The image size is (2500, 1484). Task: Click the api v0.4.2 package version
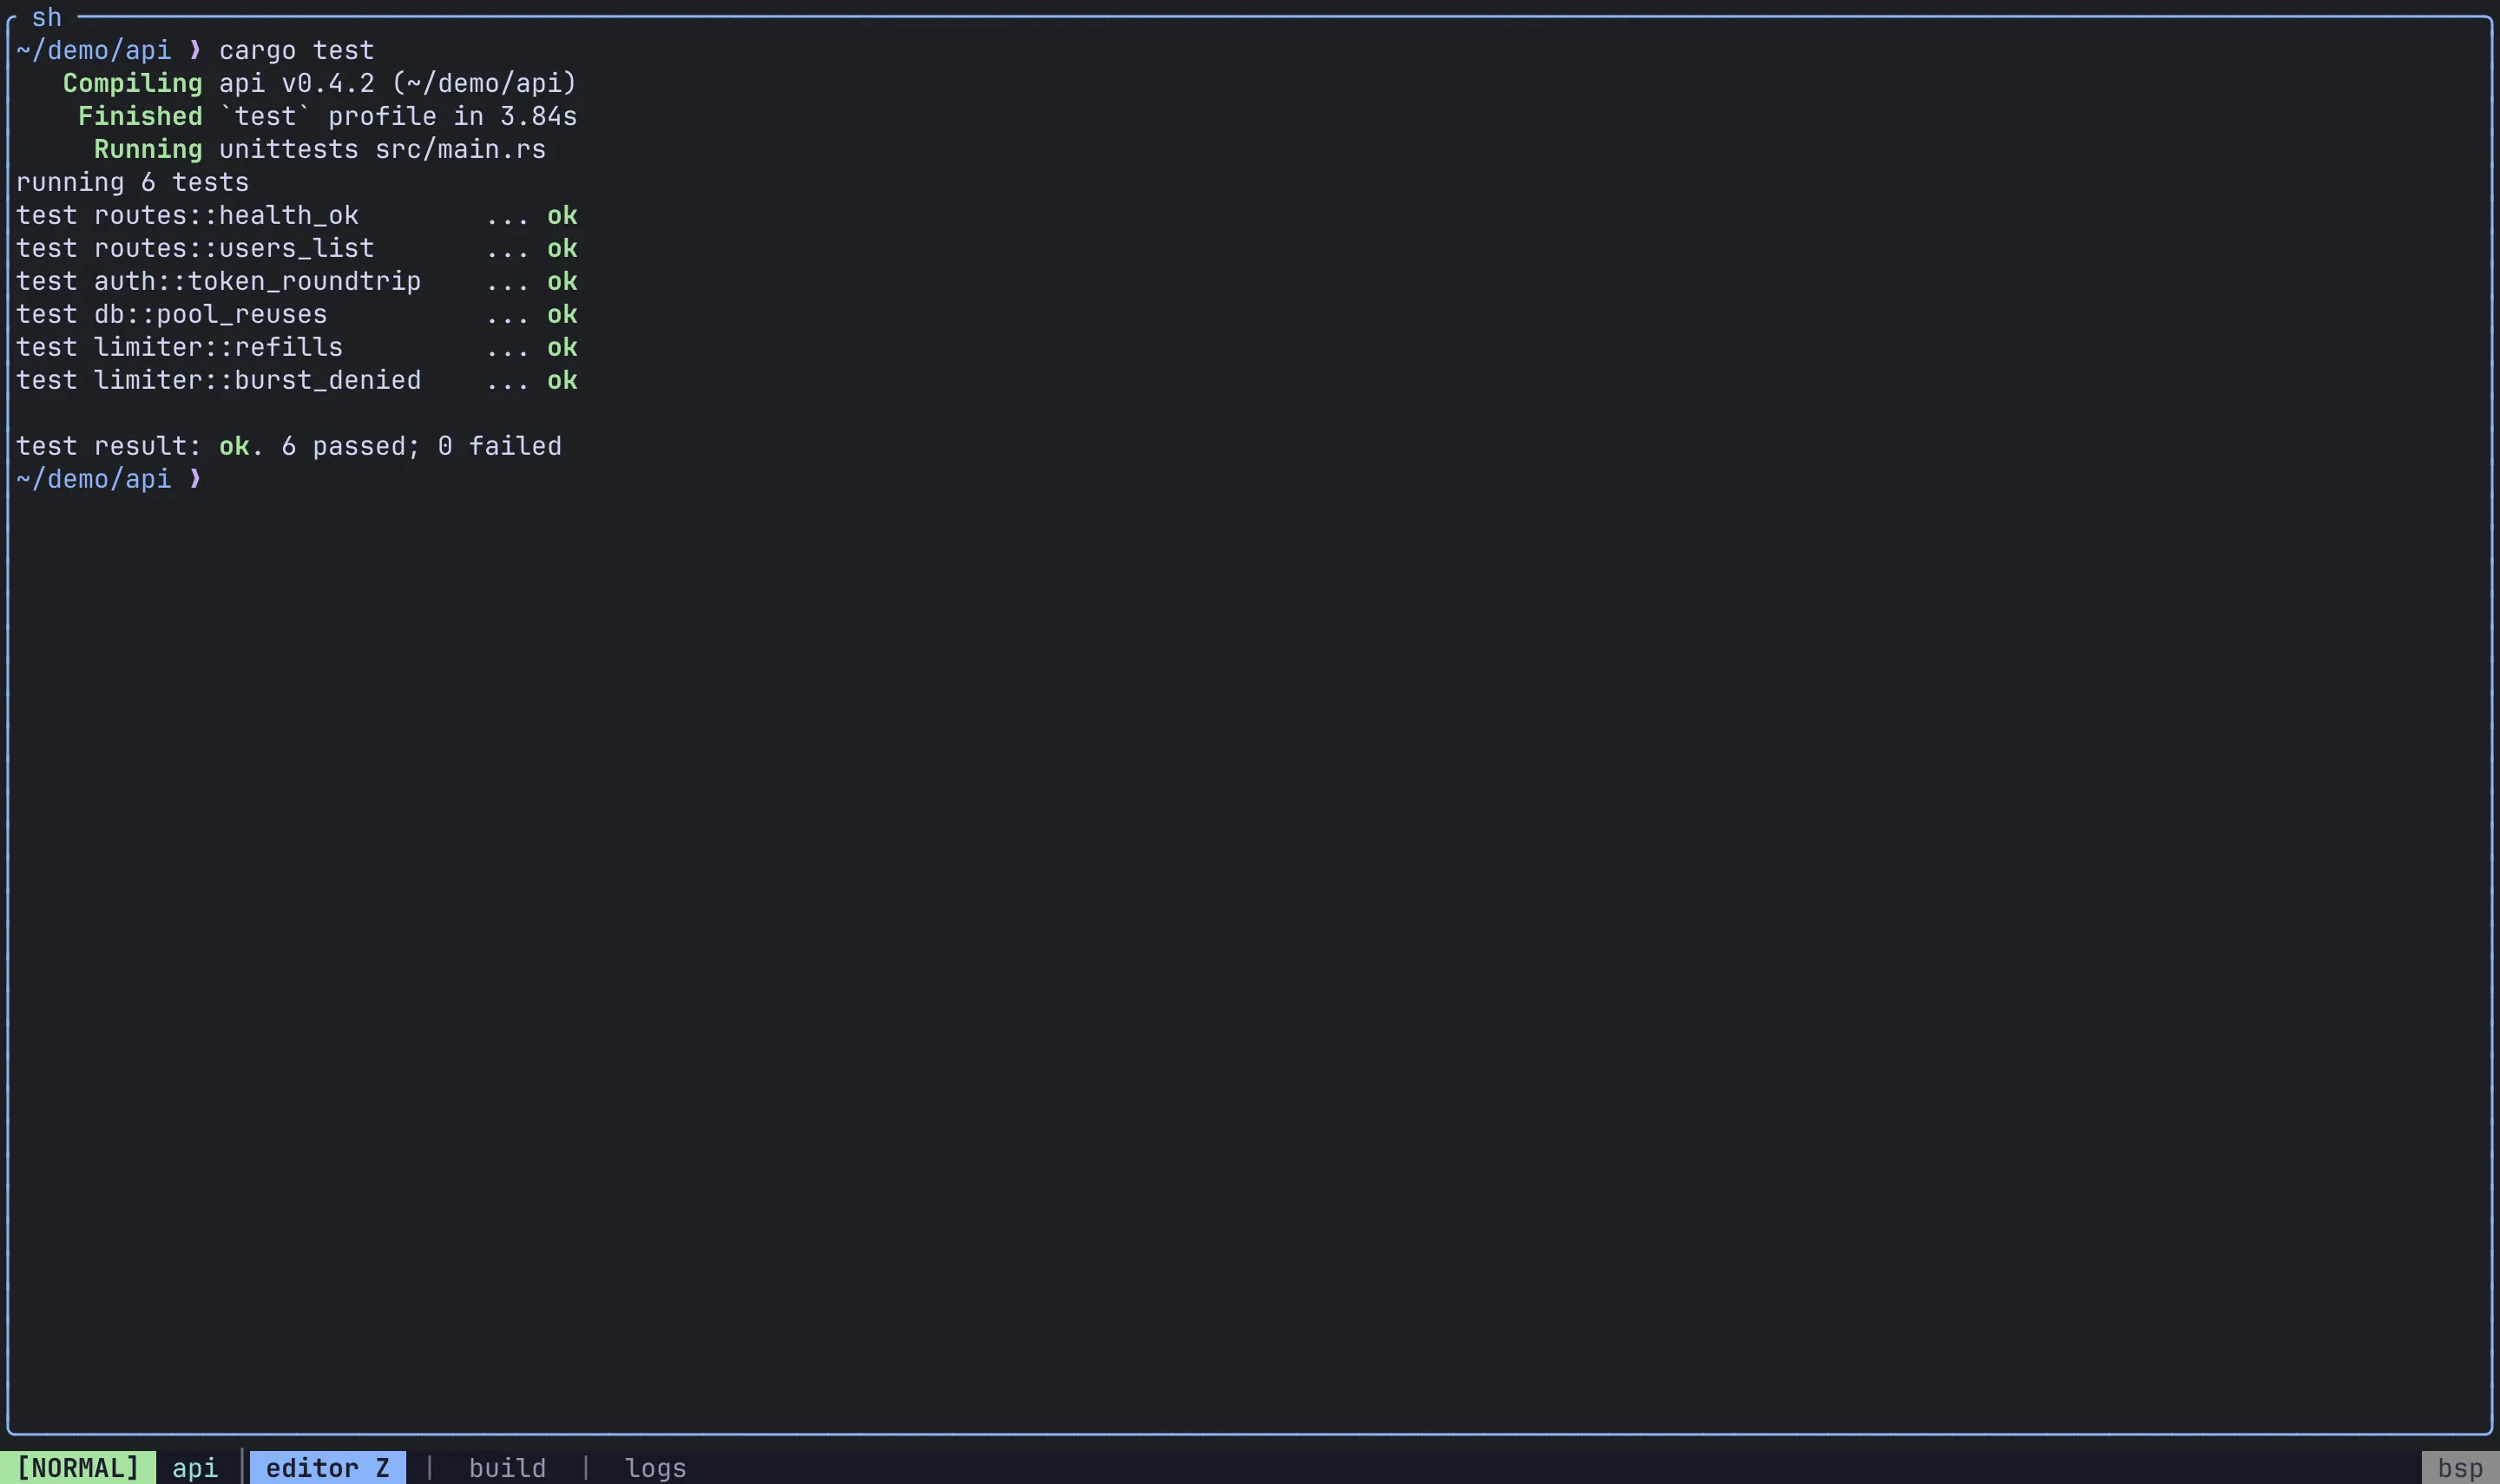[296, 83]
